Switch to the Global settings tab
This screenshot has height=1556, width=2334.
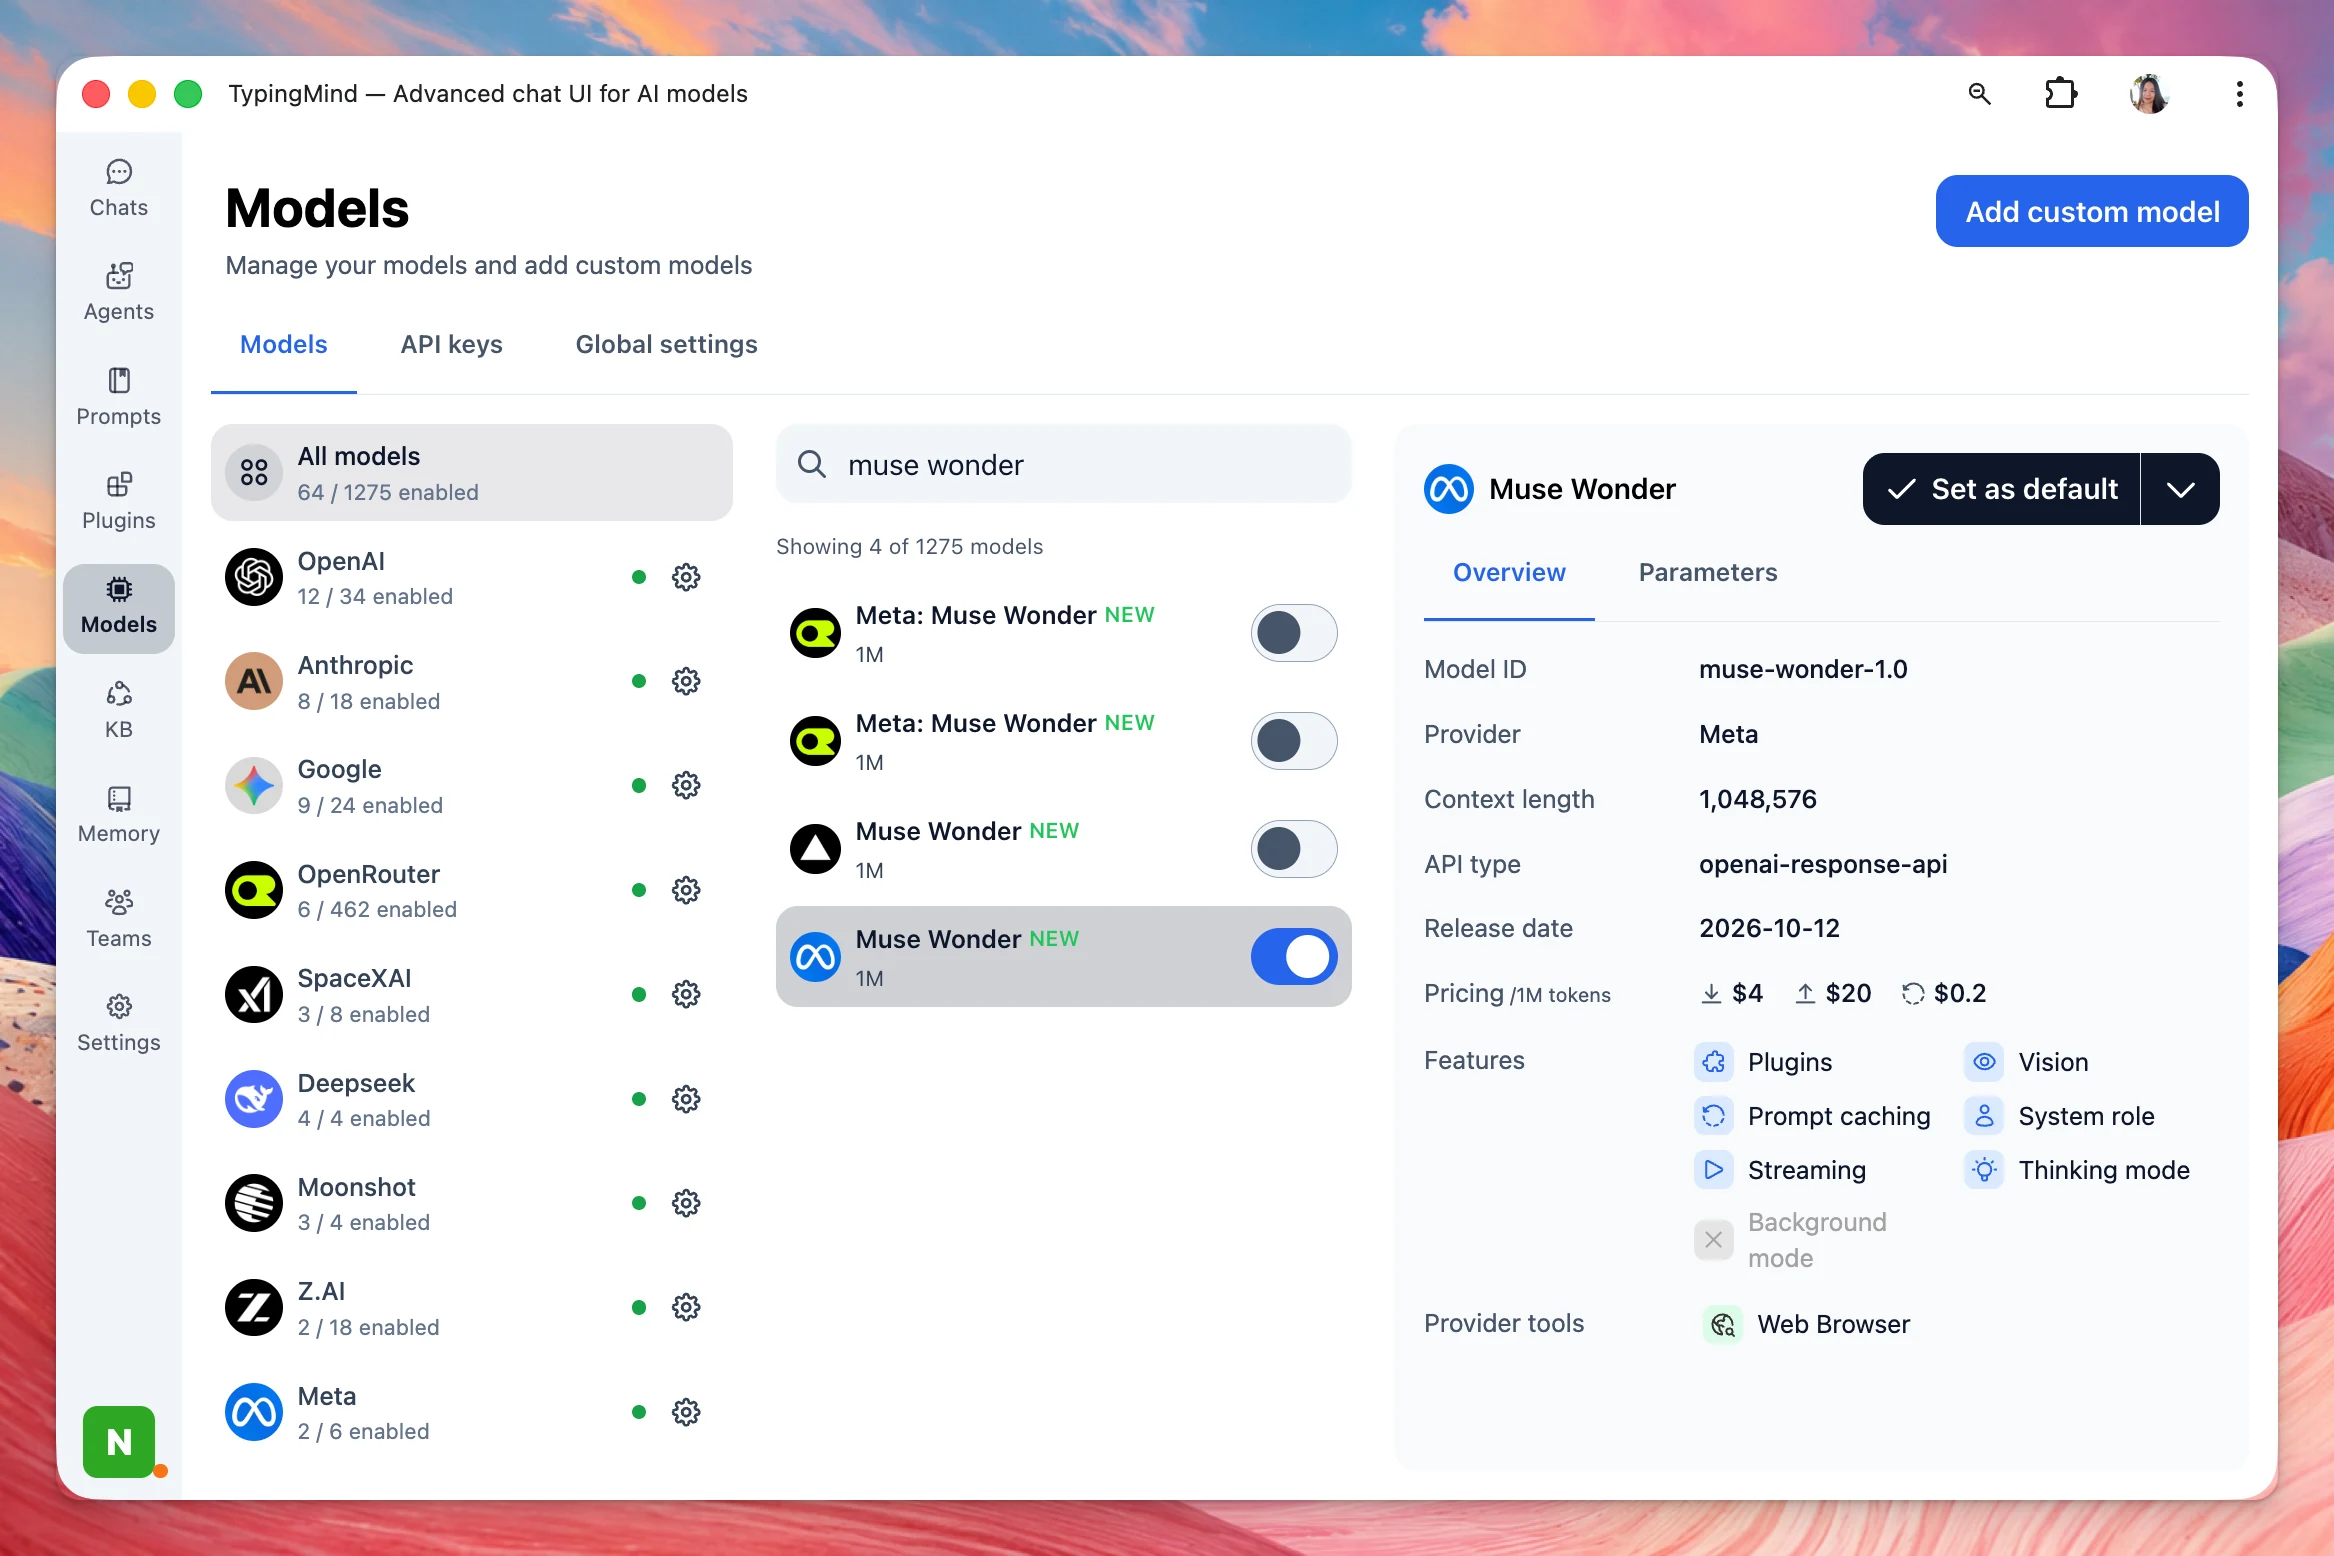[666, 345]
